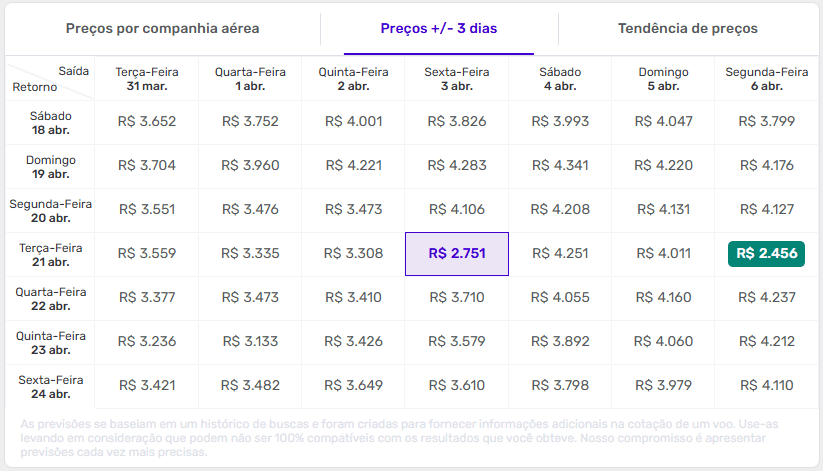The image size is (823, 471).
Task: Pick the R$ 3.133 fare
Action: (251, 342)
